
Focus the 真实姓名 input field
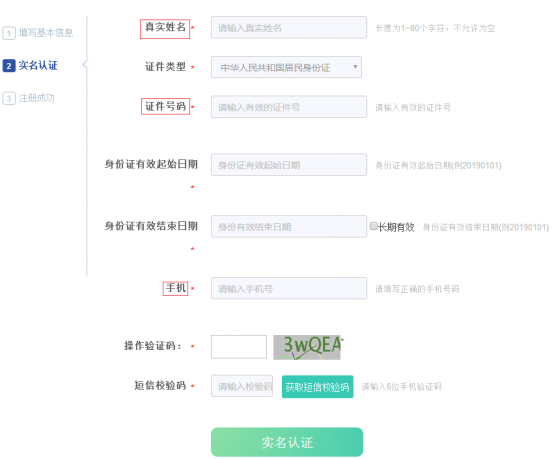(289, 27)
